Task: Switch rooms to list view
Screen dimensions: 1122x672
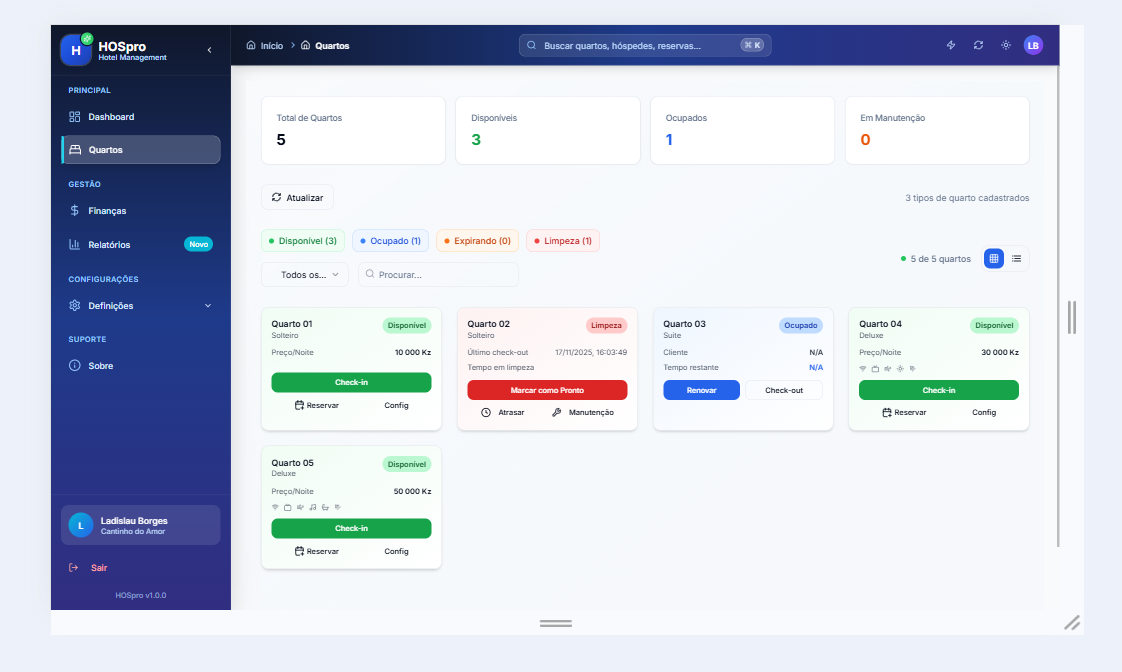Action: click(1017, 258)
